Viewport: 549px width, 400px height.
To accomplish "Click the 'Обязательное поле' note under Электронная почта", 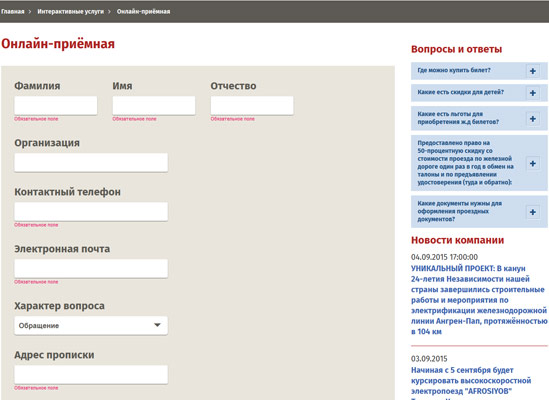I will 36,282.
